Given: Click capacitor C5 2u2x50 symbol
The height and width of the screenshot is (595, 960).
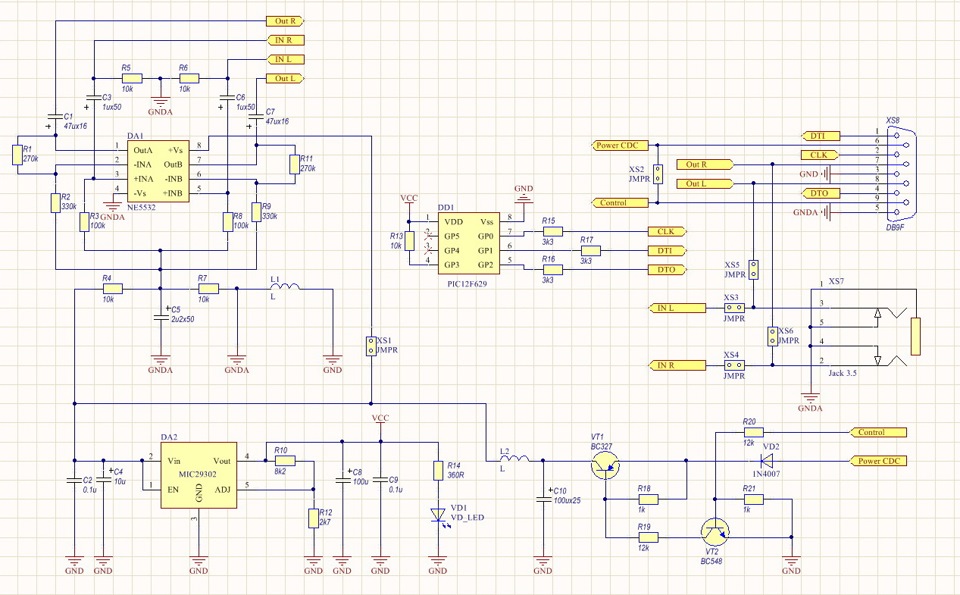Looking at the screenshot, I should (160, 317).
